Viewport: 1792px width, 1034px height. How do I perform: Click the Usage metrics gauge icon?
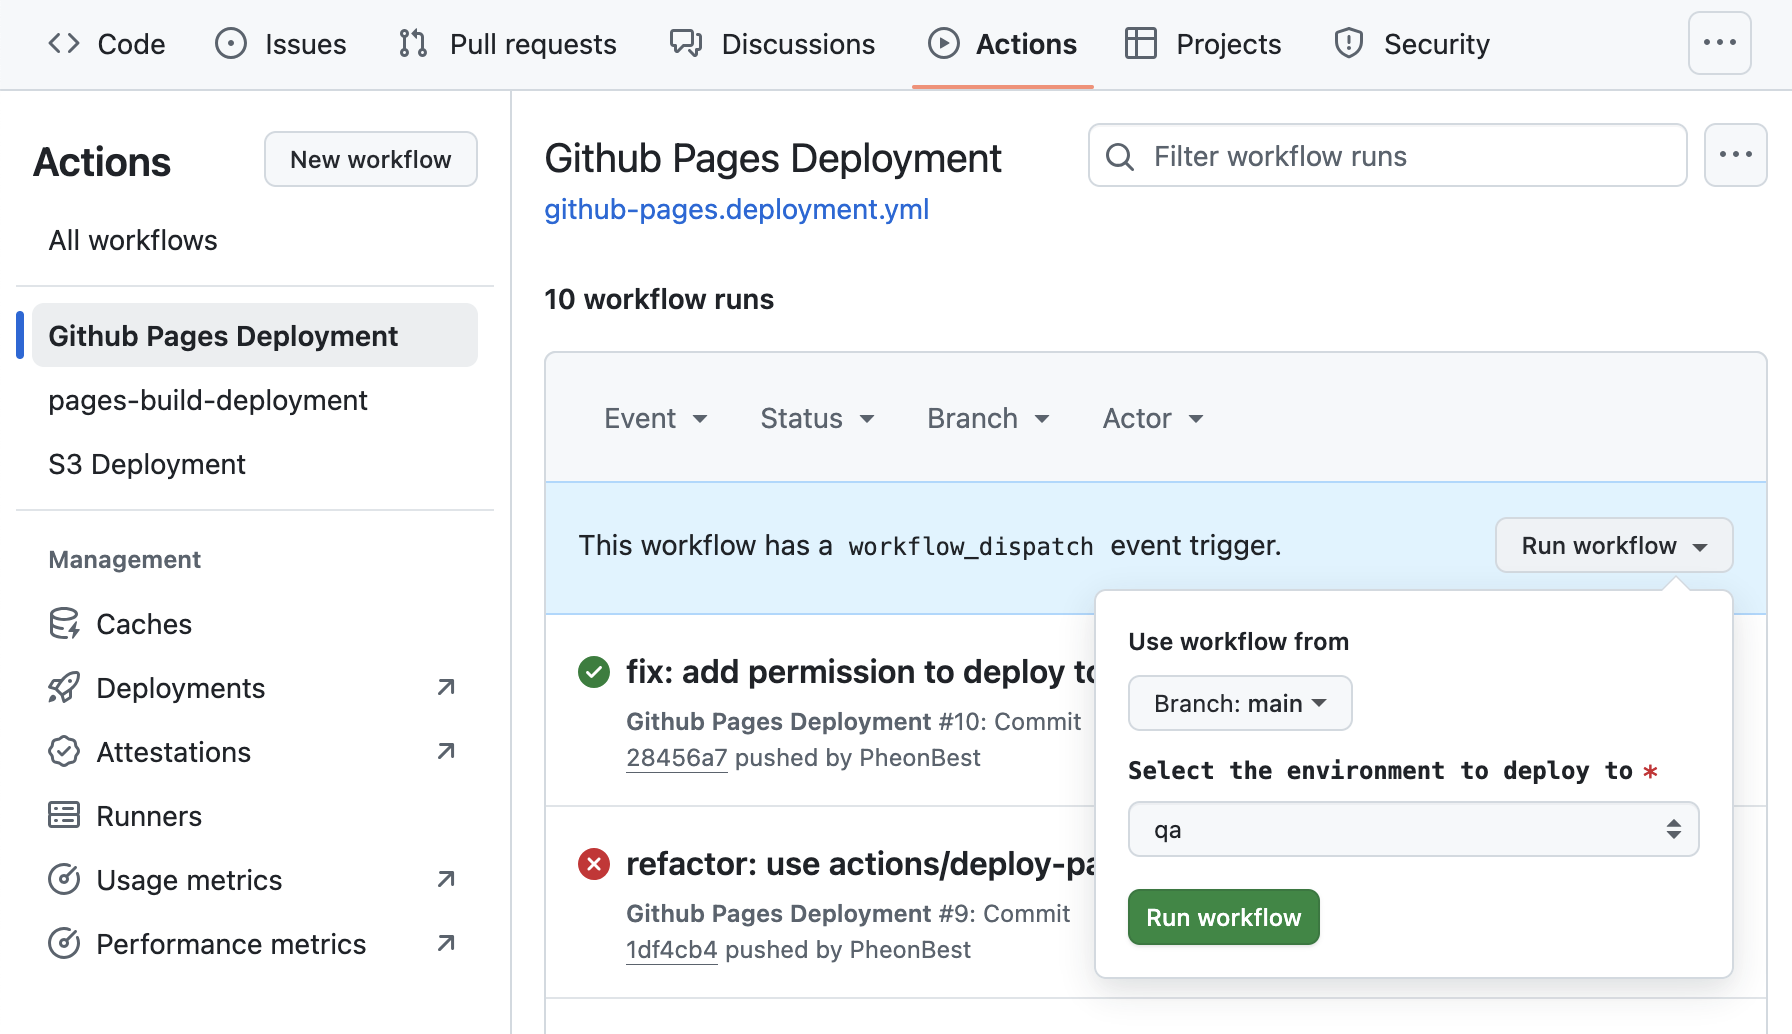64,879
